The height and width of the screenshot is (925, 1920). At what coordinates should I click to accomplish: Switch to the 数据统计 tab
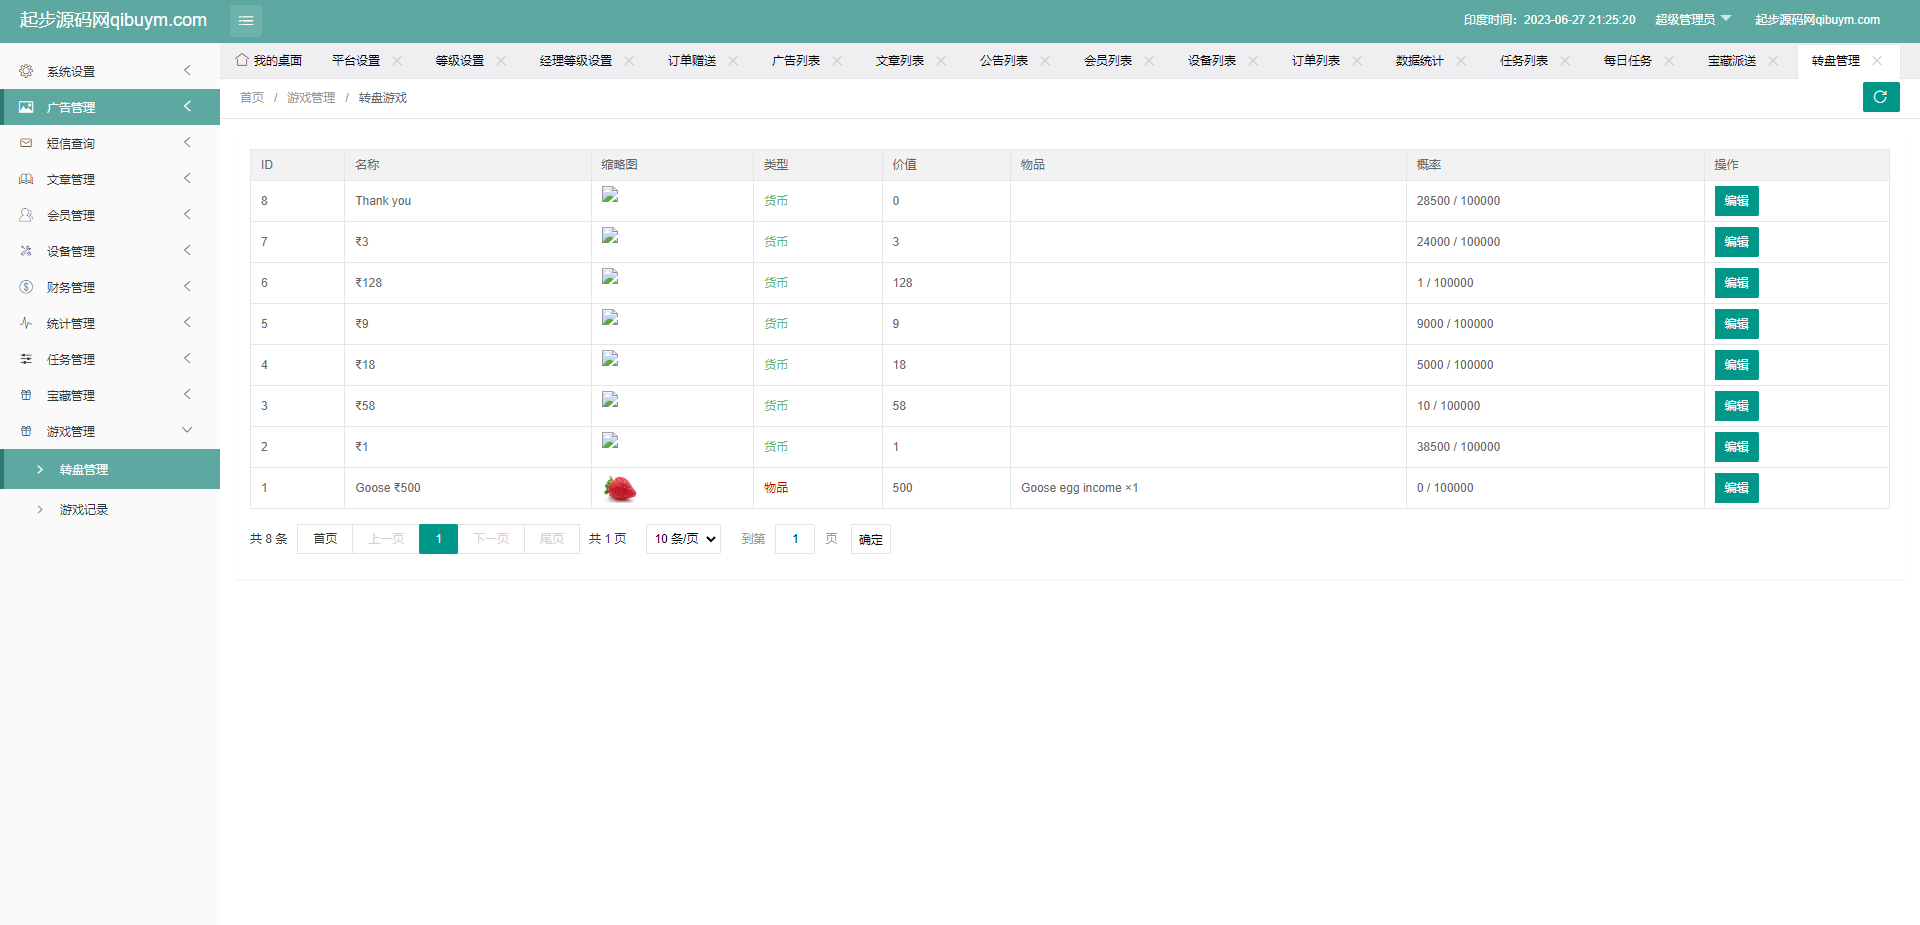1419,61
